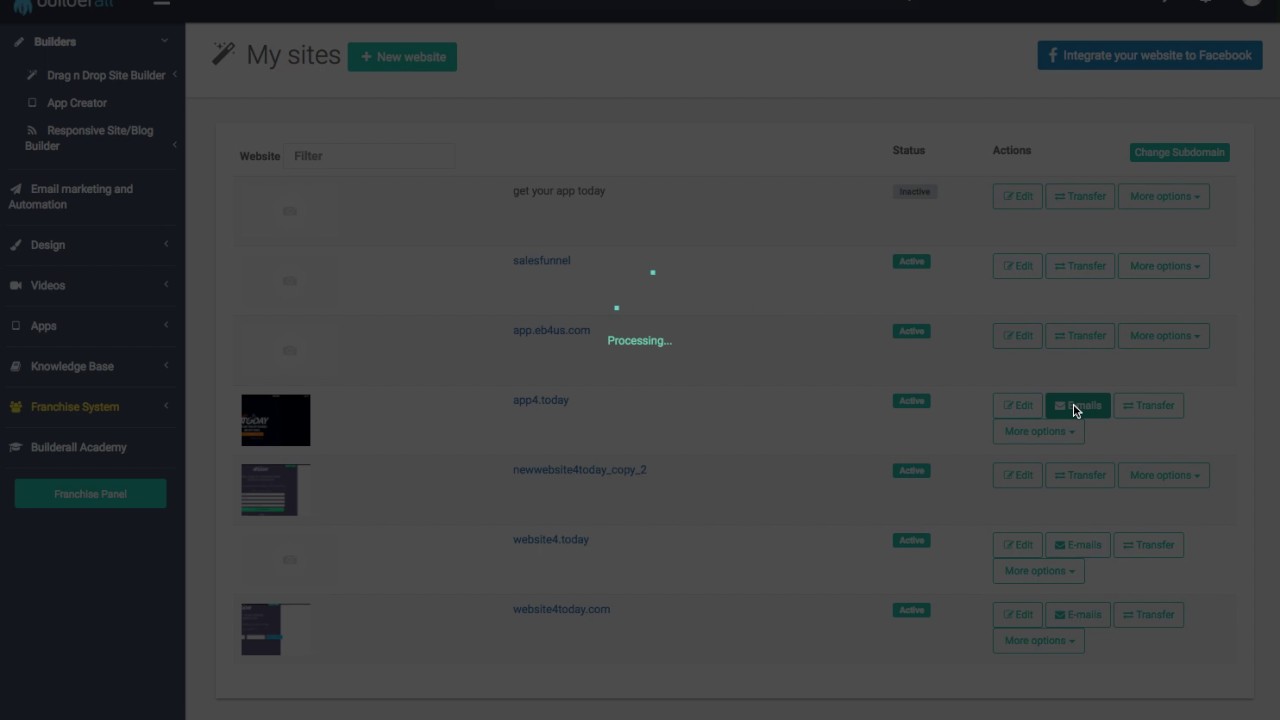The image size is (1280, 720).
Task: Click the magic wand icon beside My sites
Action: click(223, 54)
